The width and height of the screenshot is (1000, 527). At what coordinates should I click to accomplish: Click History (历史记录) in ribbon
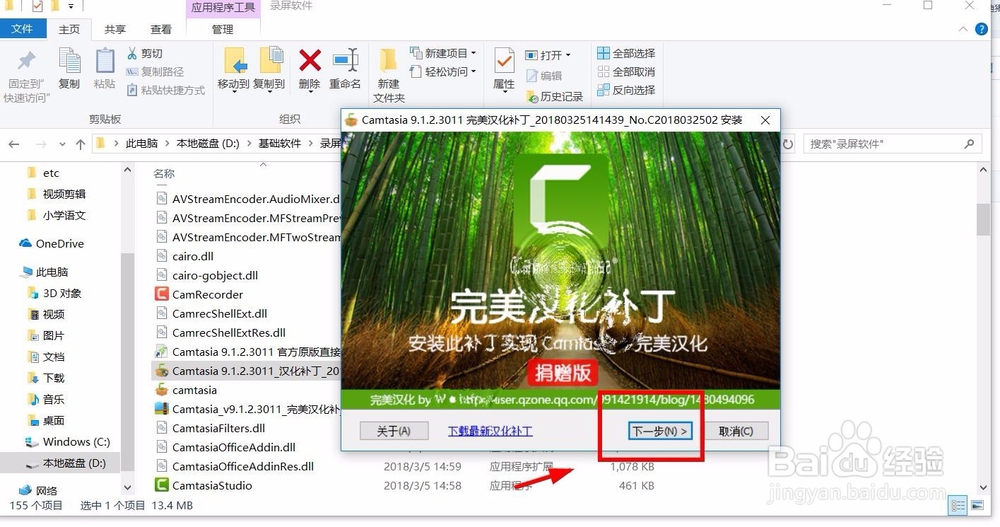tap(555, 96)
